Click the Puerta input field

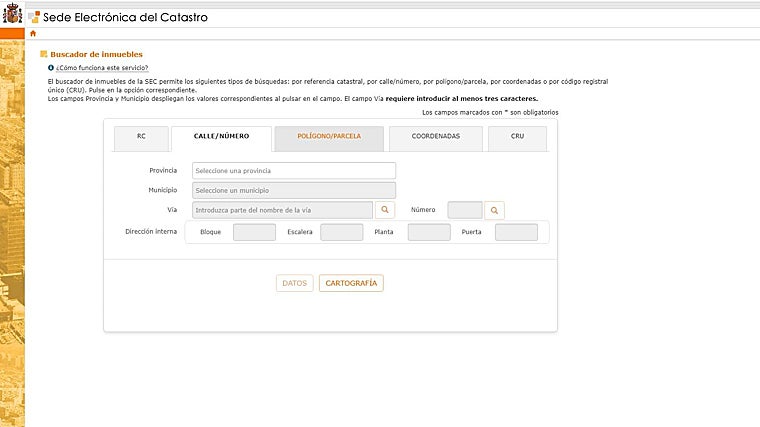click(516, 232)
